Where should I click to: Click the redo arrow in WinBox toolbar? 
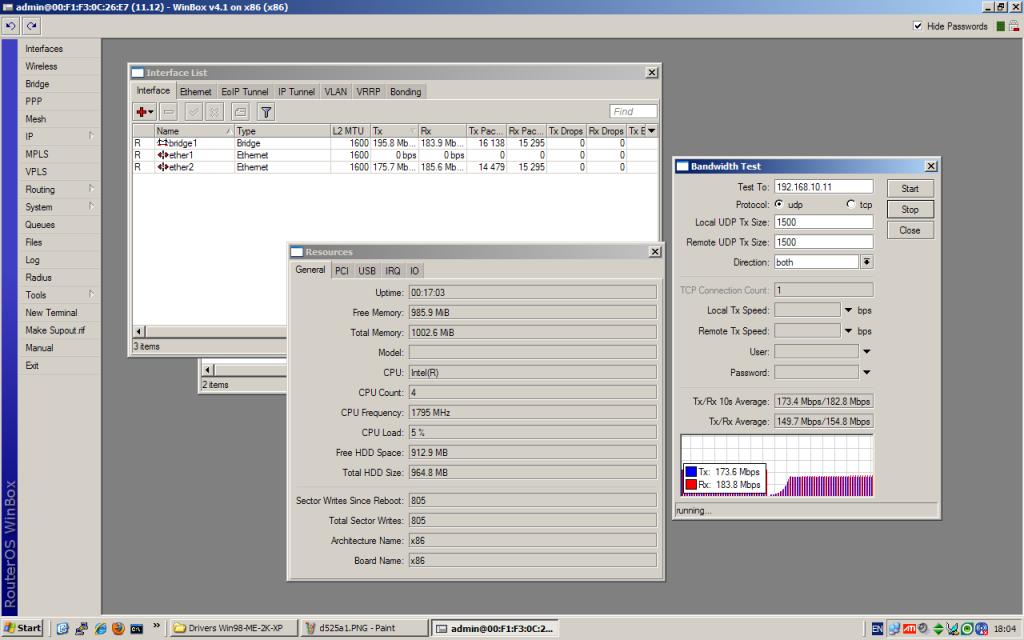(32, 25)
